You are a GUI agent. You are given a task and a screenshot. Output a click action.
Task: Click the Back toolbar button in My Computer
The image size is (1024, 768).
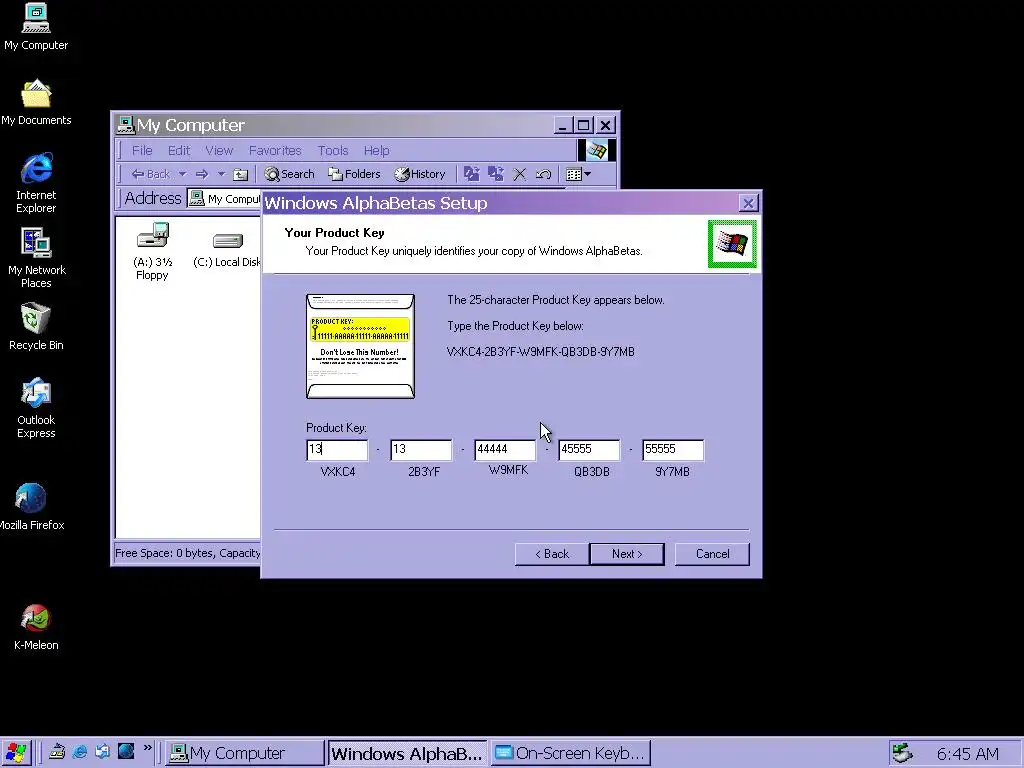pyautogui.click(x=151, y=174)
